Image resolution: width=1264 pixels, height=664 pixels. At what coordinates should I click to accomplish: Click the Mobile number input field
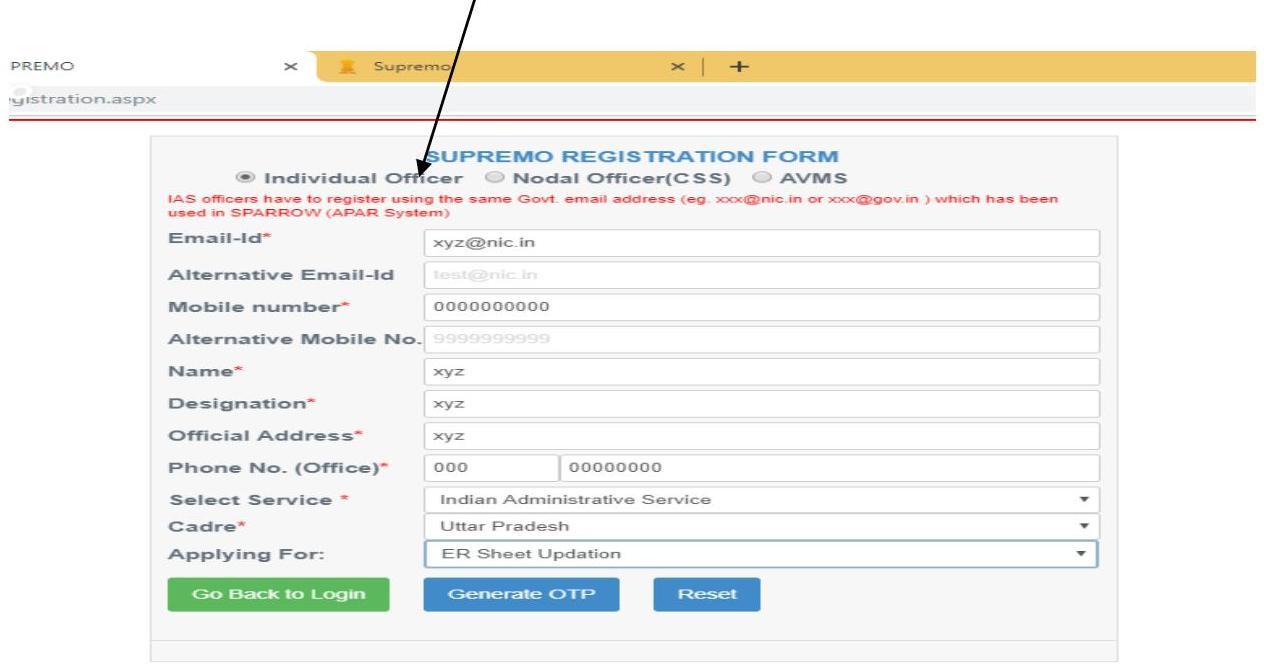(761, 307)
